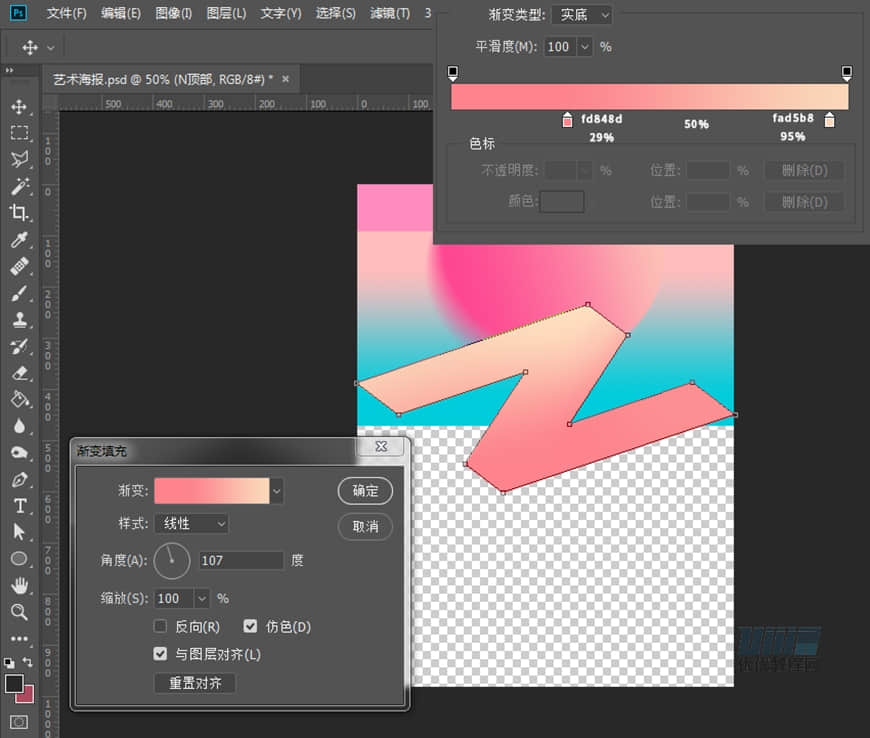Open the 文字(Y) menu
Viewport: 870px width, 738px height.
coord(281,13)
